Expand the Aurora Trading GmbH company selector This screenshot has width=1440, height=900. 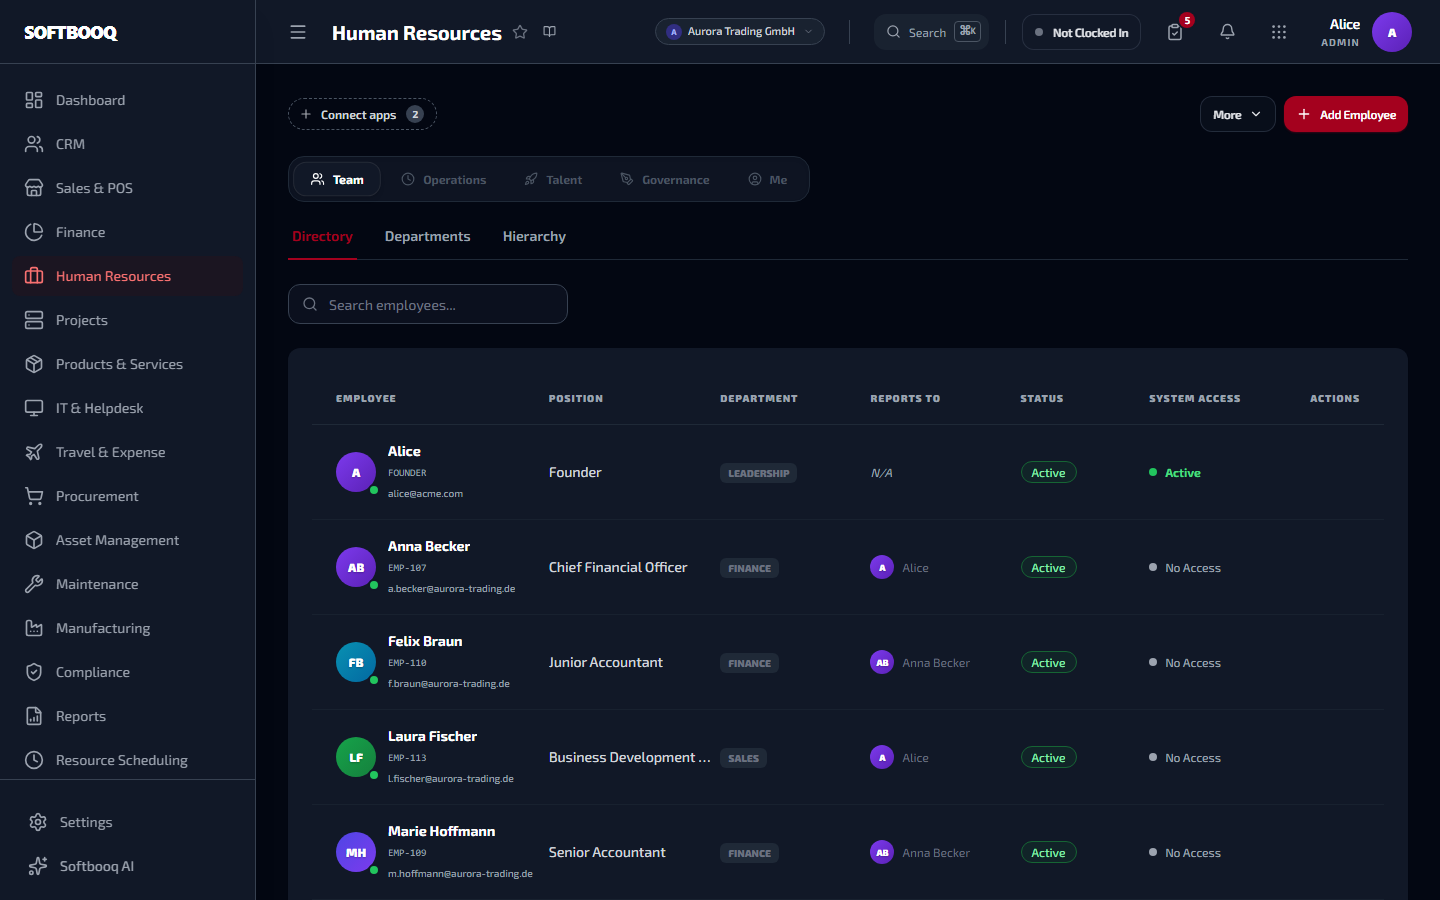click(x=740, y=32)
